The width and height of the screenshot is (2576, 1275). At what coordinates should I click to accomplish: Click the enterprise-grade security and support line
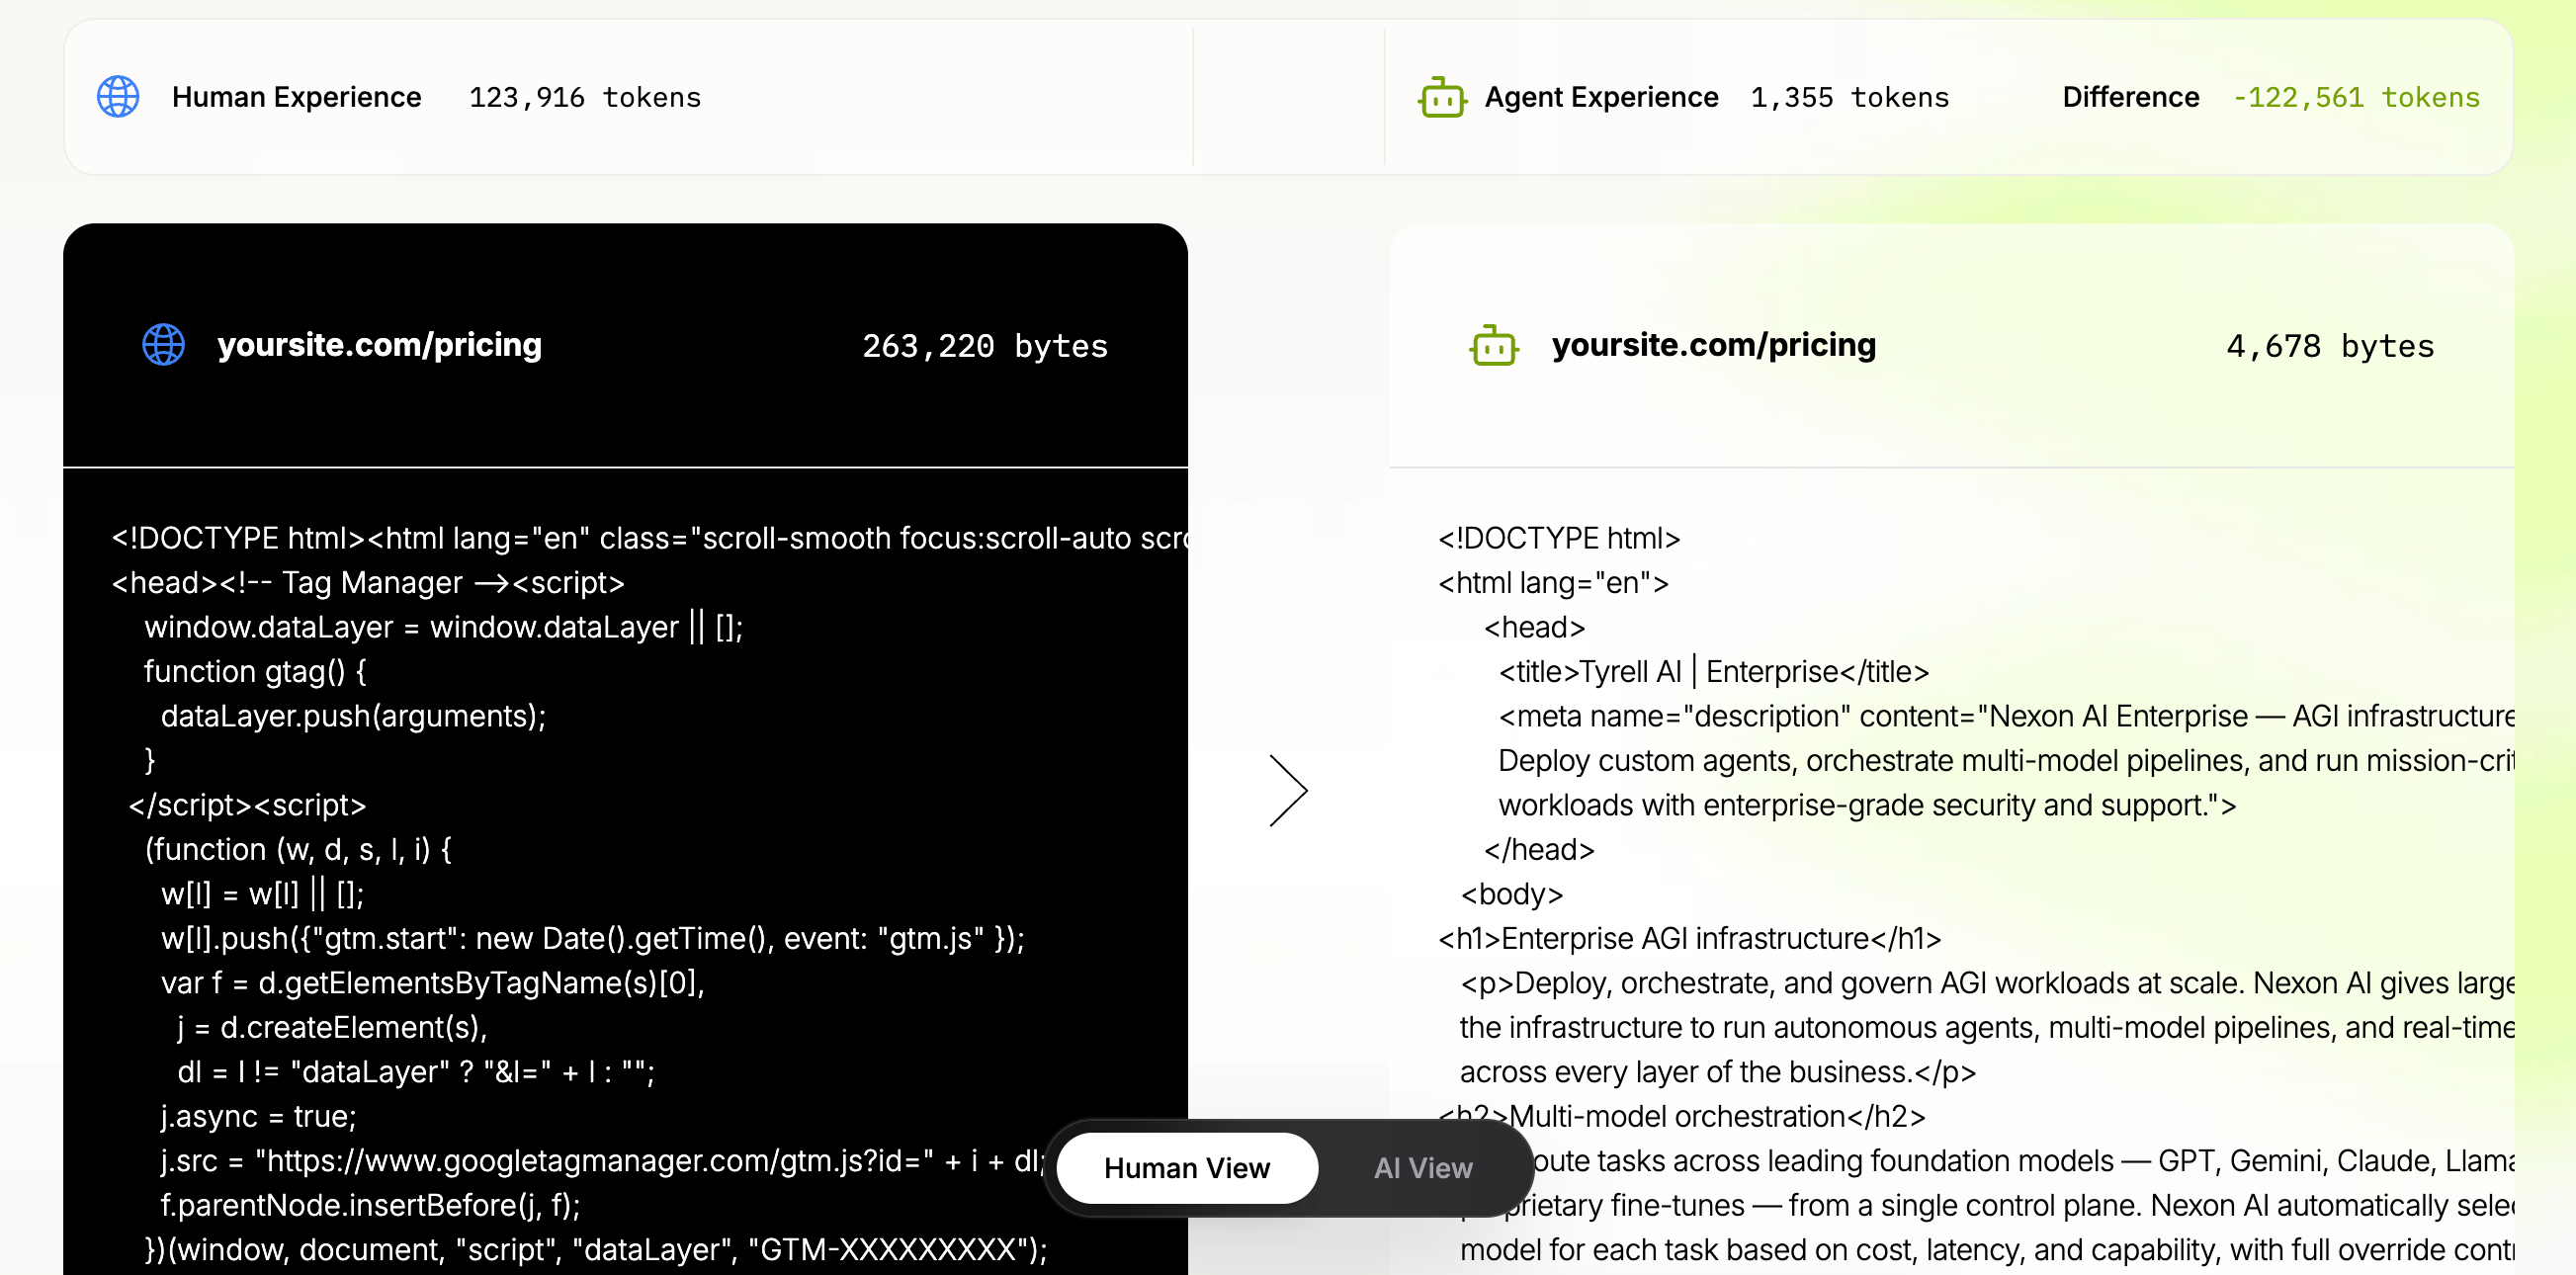1867,805
